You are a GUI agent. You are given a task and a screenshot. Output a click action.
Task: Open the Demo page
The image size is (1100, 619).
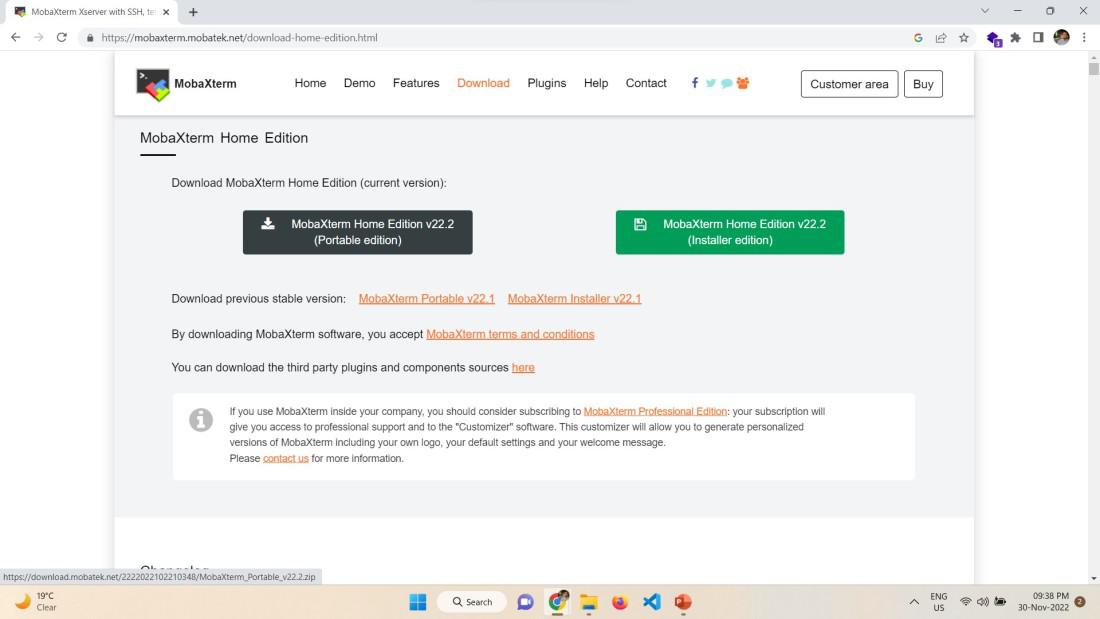(x=359, y=83)
